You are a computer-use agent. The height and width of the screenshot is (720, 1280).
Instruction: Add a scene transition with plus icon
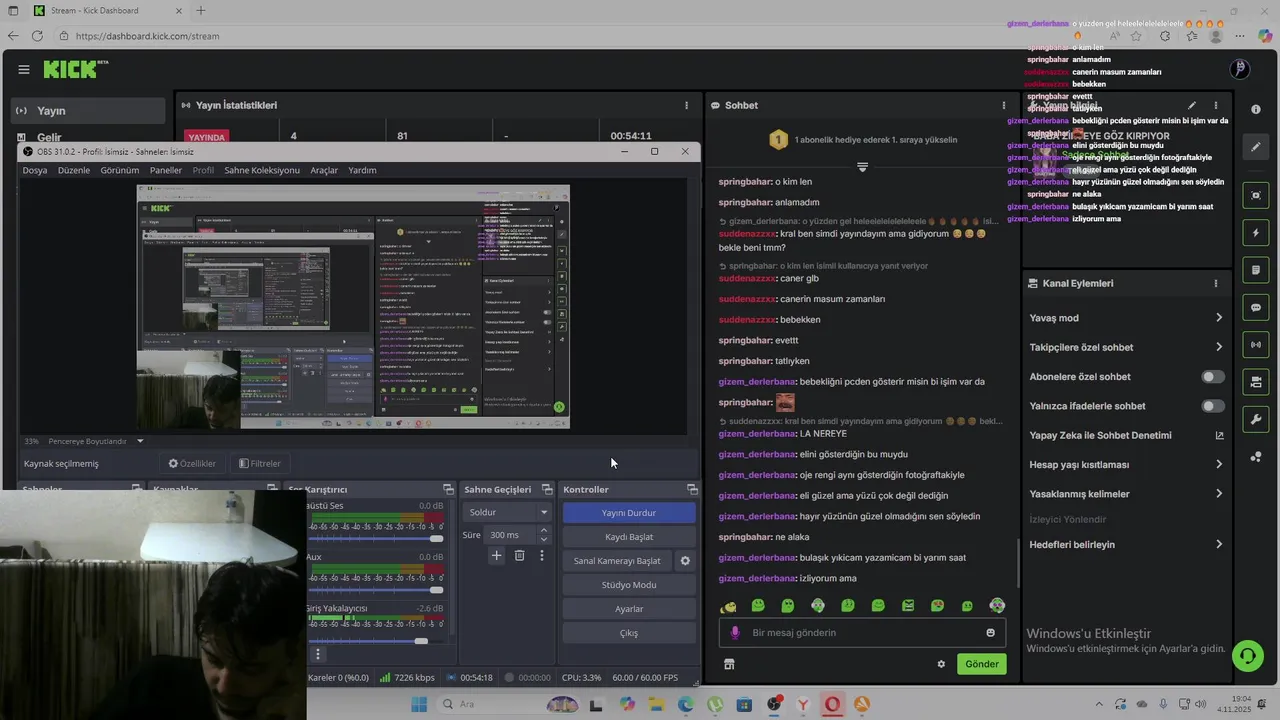(x=496, y=555)
